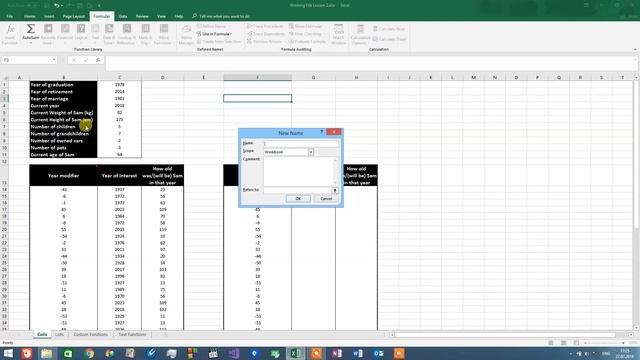Image resolution: width=640 pixels, height=360 pixels.
Task: Click the help question mark in dialog
Action: [322, 132]
